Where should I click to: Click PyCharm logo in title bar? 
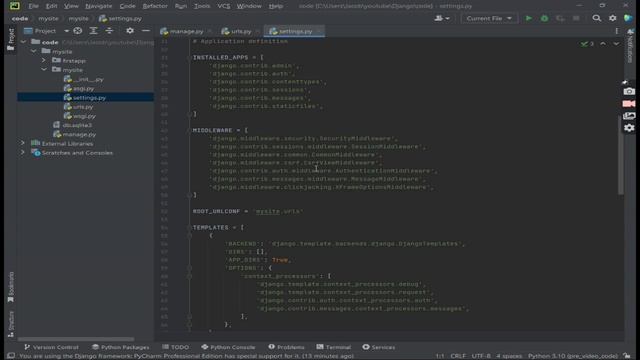coord(15,6)
